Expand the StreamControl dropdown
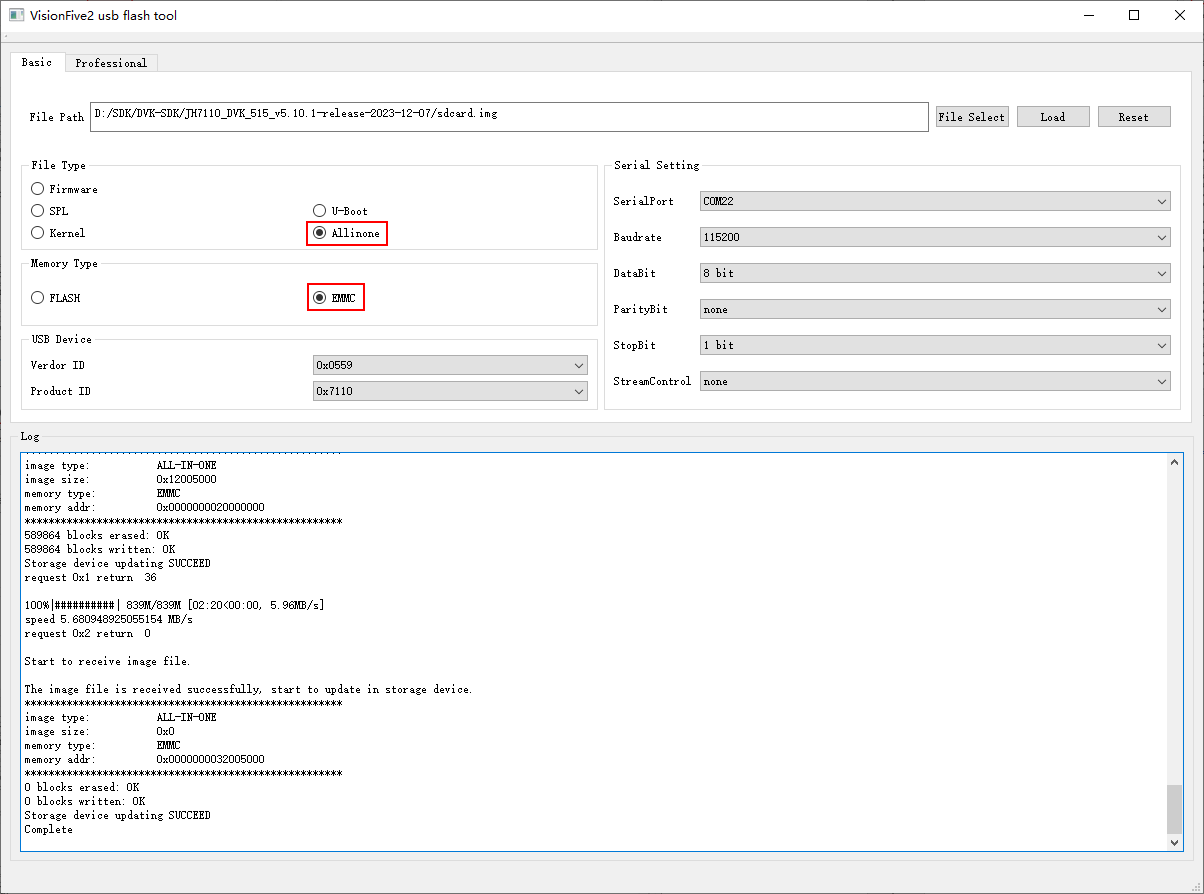Screen dimensions: 1204x894 (935, 381)
